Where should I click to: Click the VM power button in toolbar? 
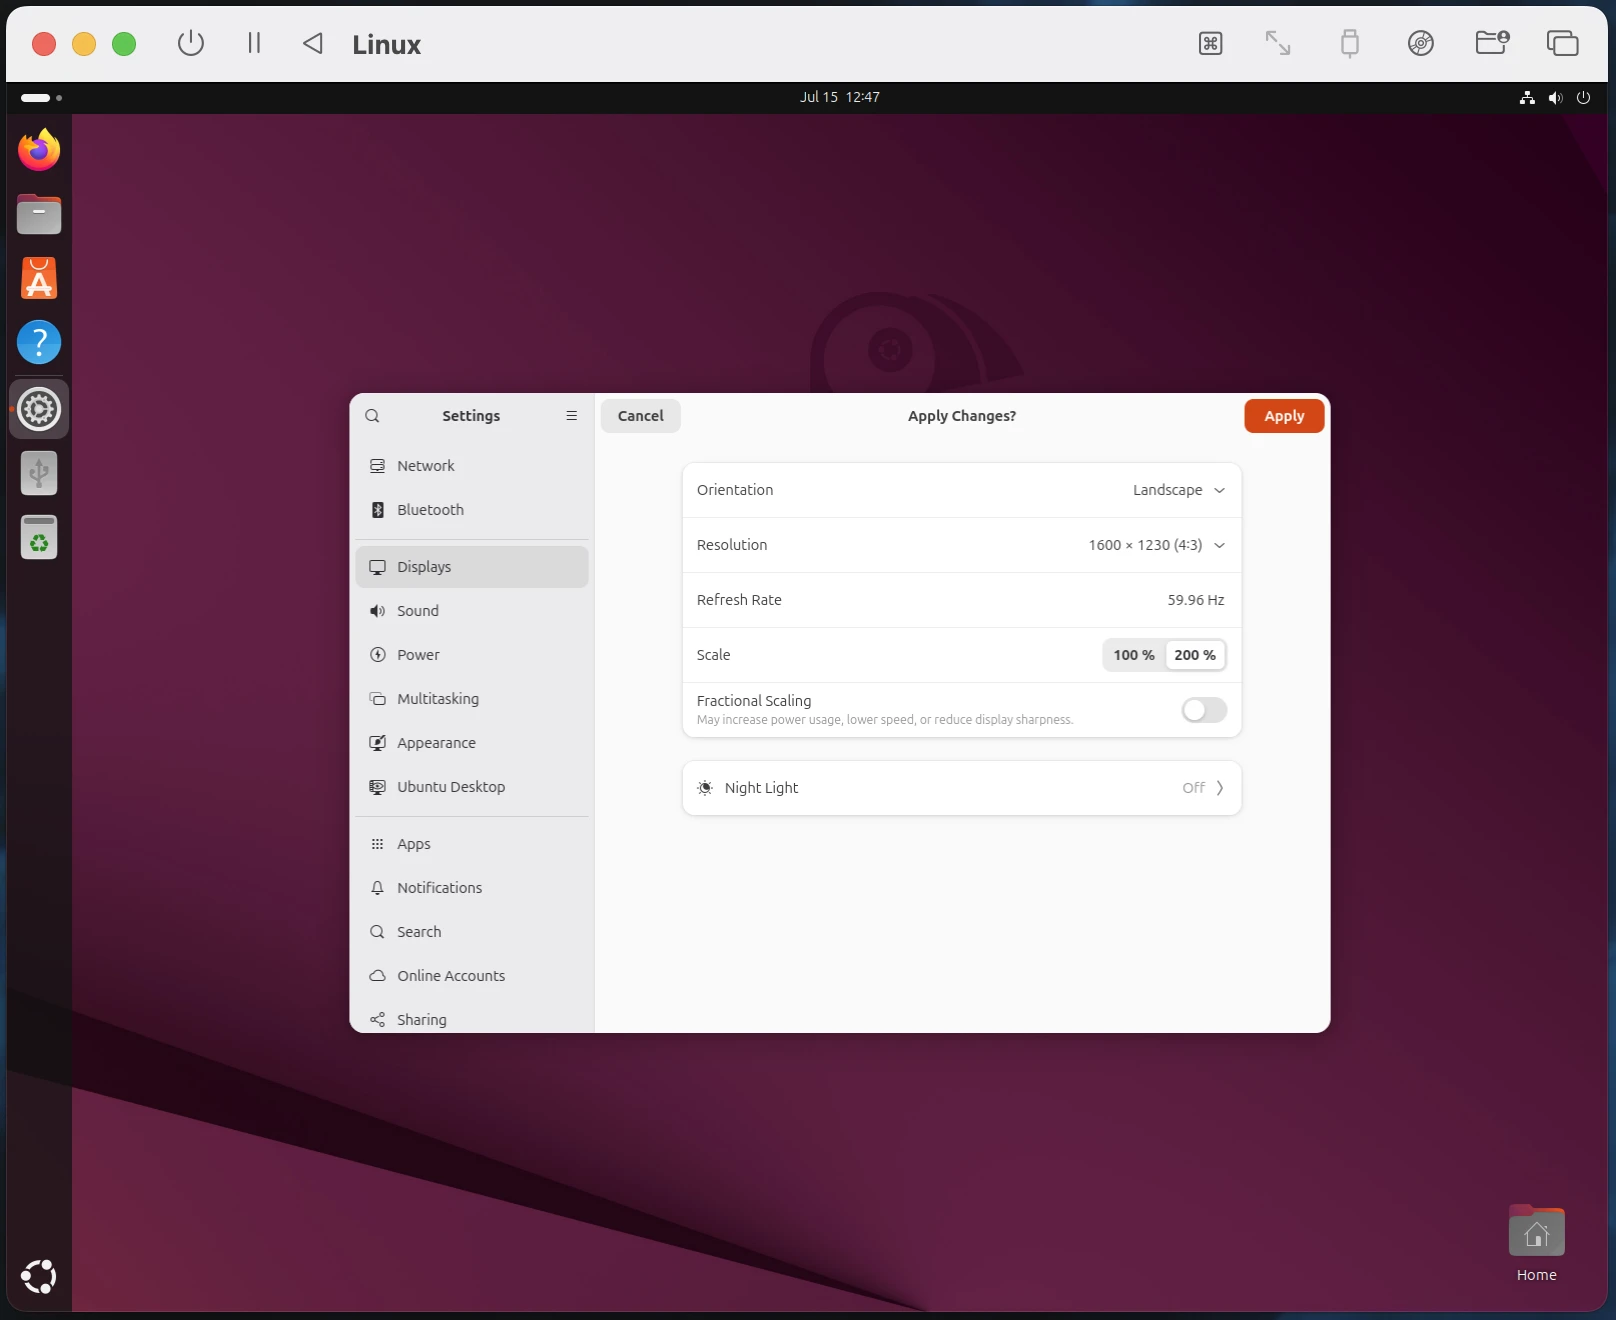[191, 43]
